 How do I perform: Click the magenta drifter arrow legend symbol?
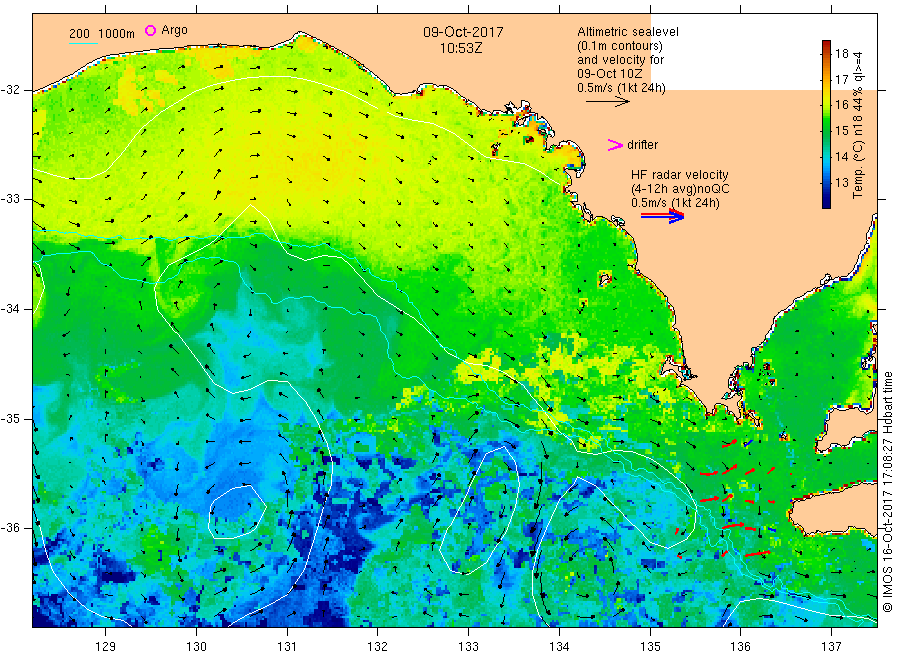(615, 145)
